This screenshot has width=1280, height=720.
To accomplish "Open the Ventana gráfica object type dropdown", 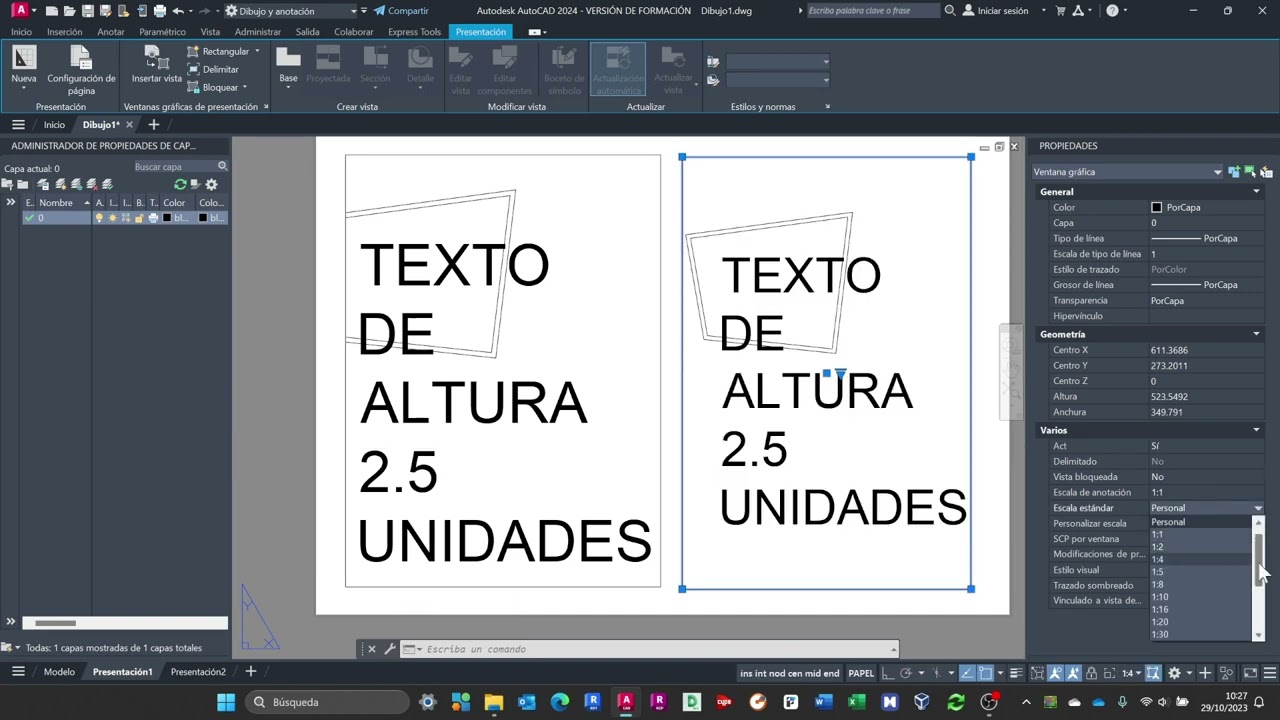I will 1127,172.
